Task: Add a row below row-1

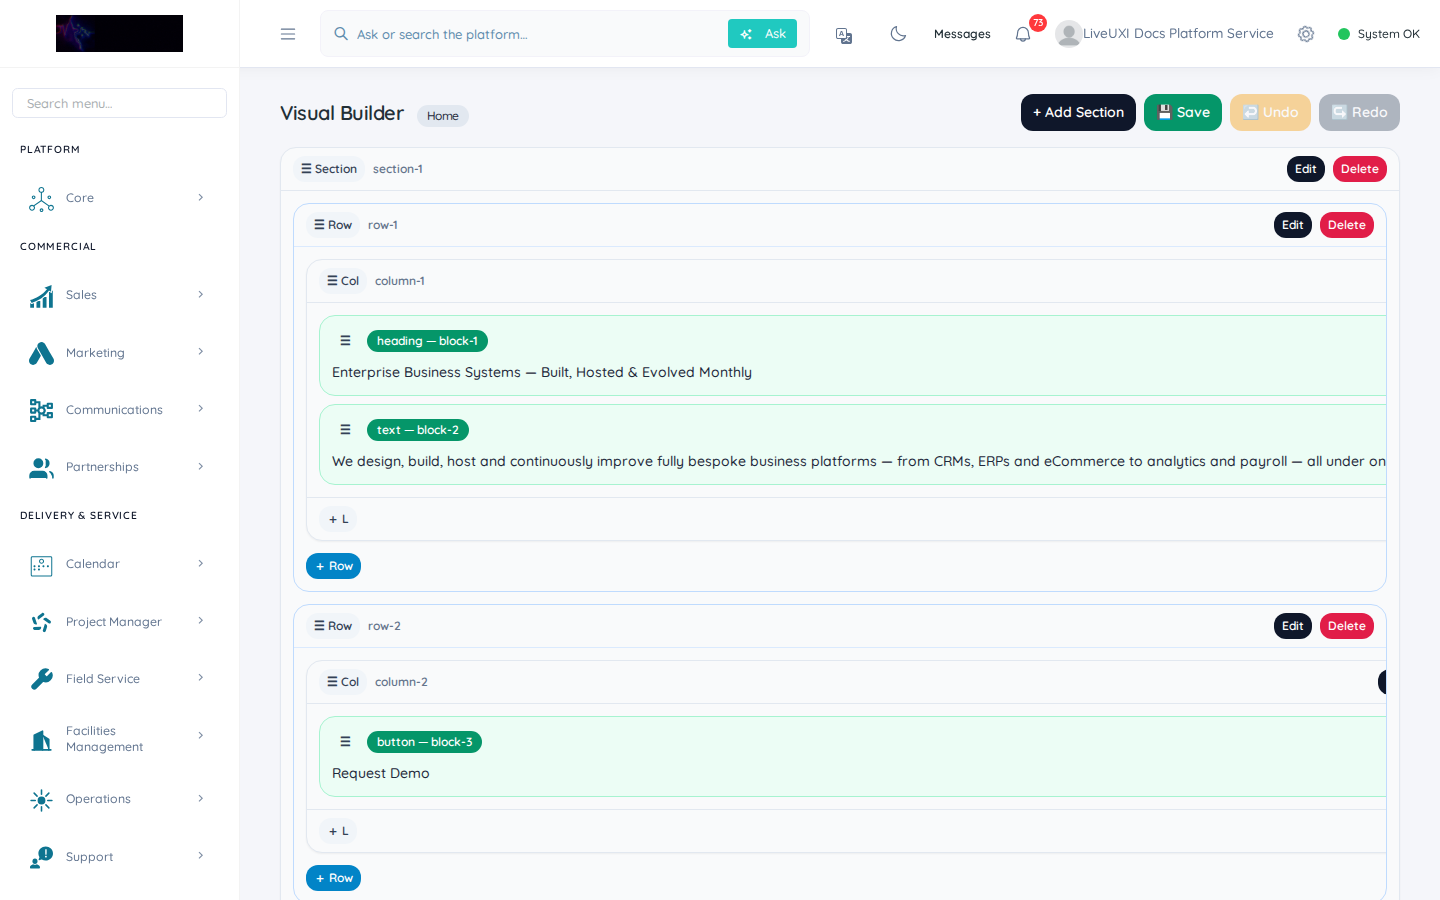Action: [x=333, y=566]
